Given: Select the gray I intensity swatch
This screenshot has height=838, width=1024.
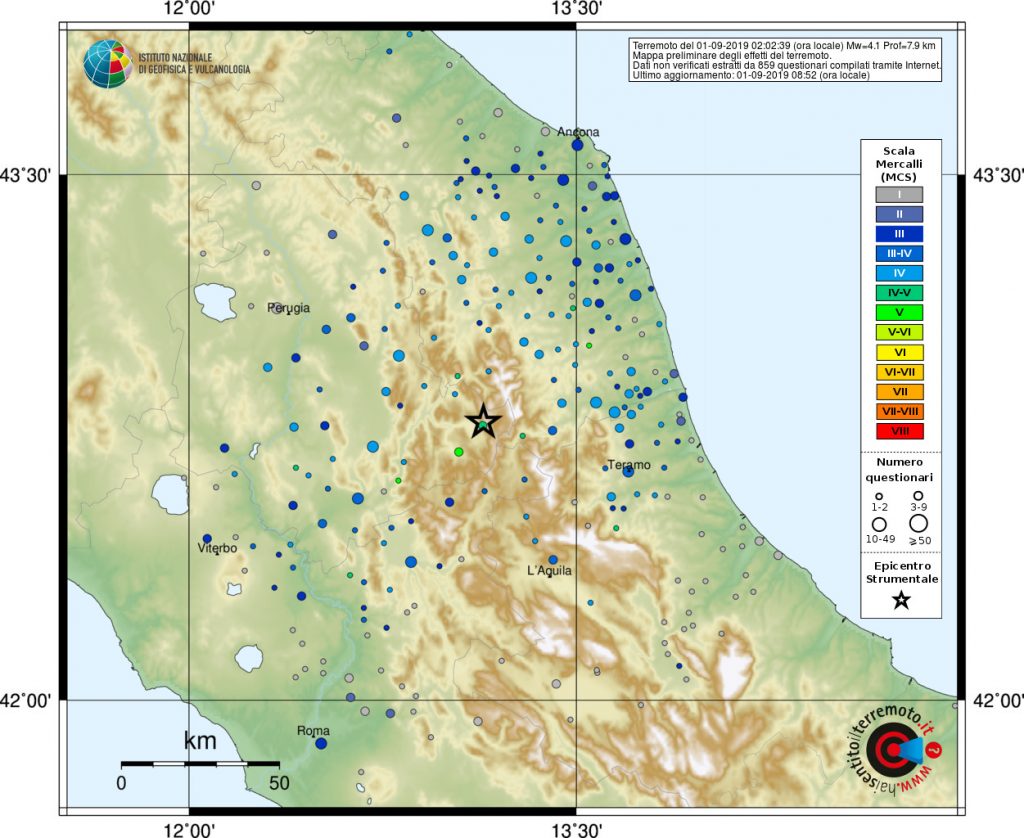Looking at the screenshot, I should [899, 194].
